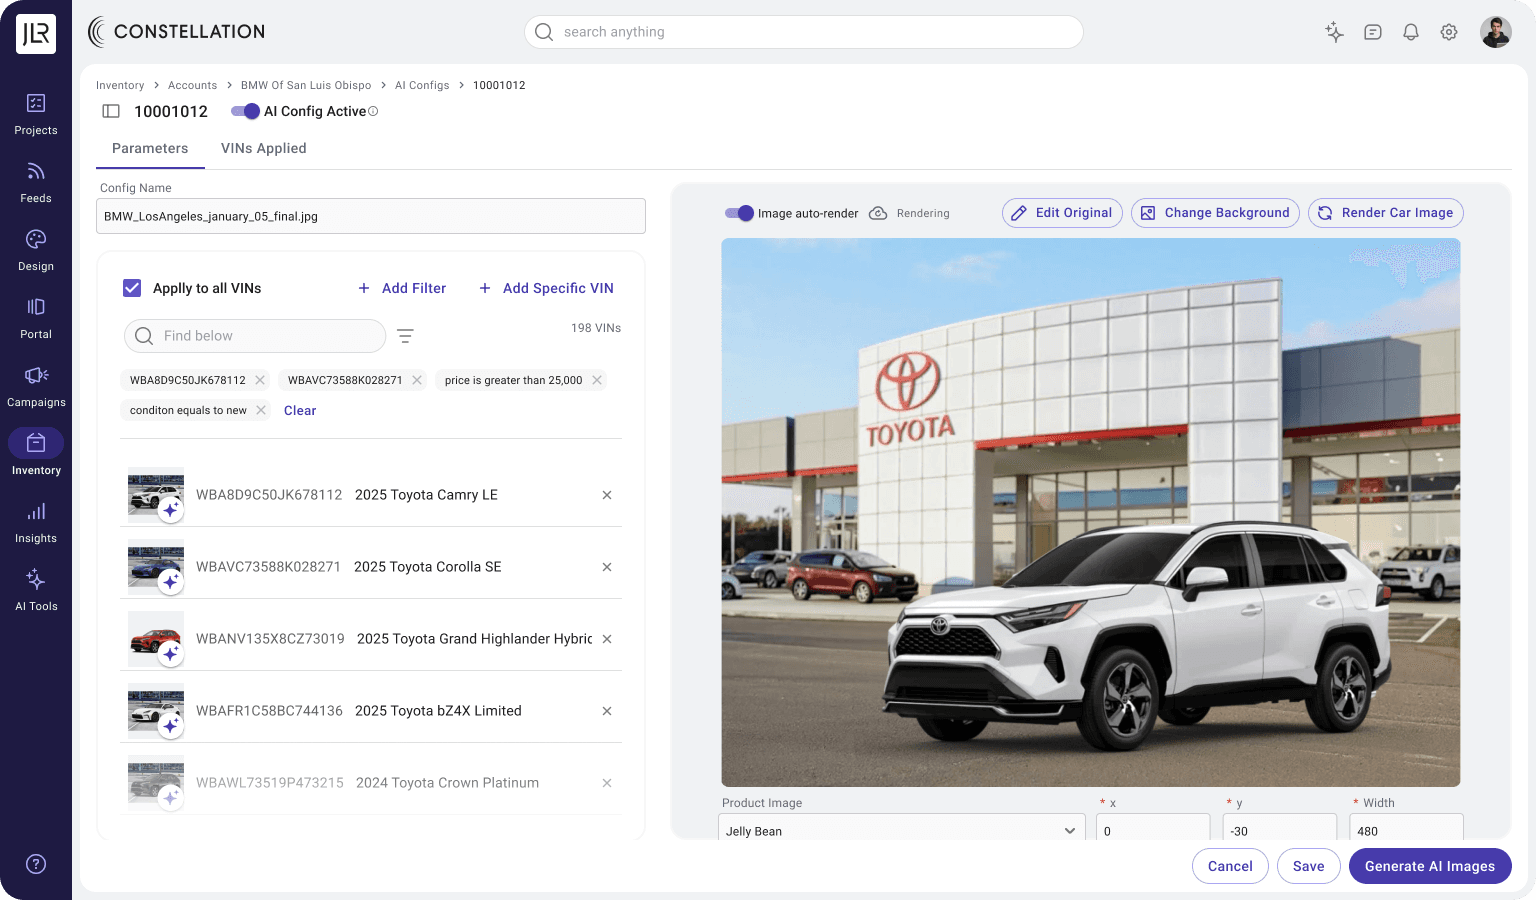Open the Toyota Camry LE thumbnail
The width and height of the screenshot is (1536, 900).
[x=156, y=495]
